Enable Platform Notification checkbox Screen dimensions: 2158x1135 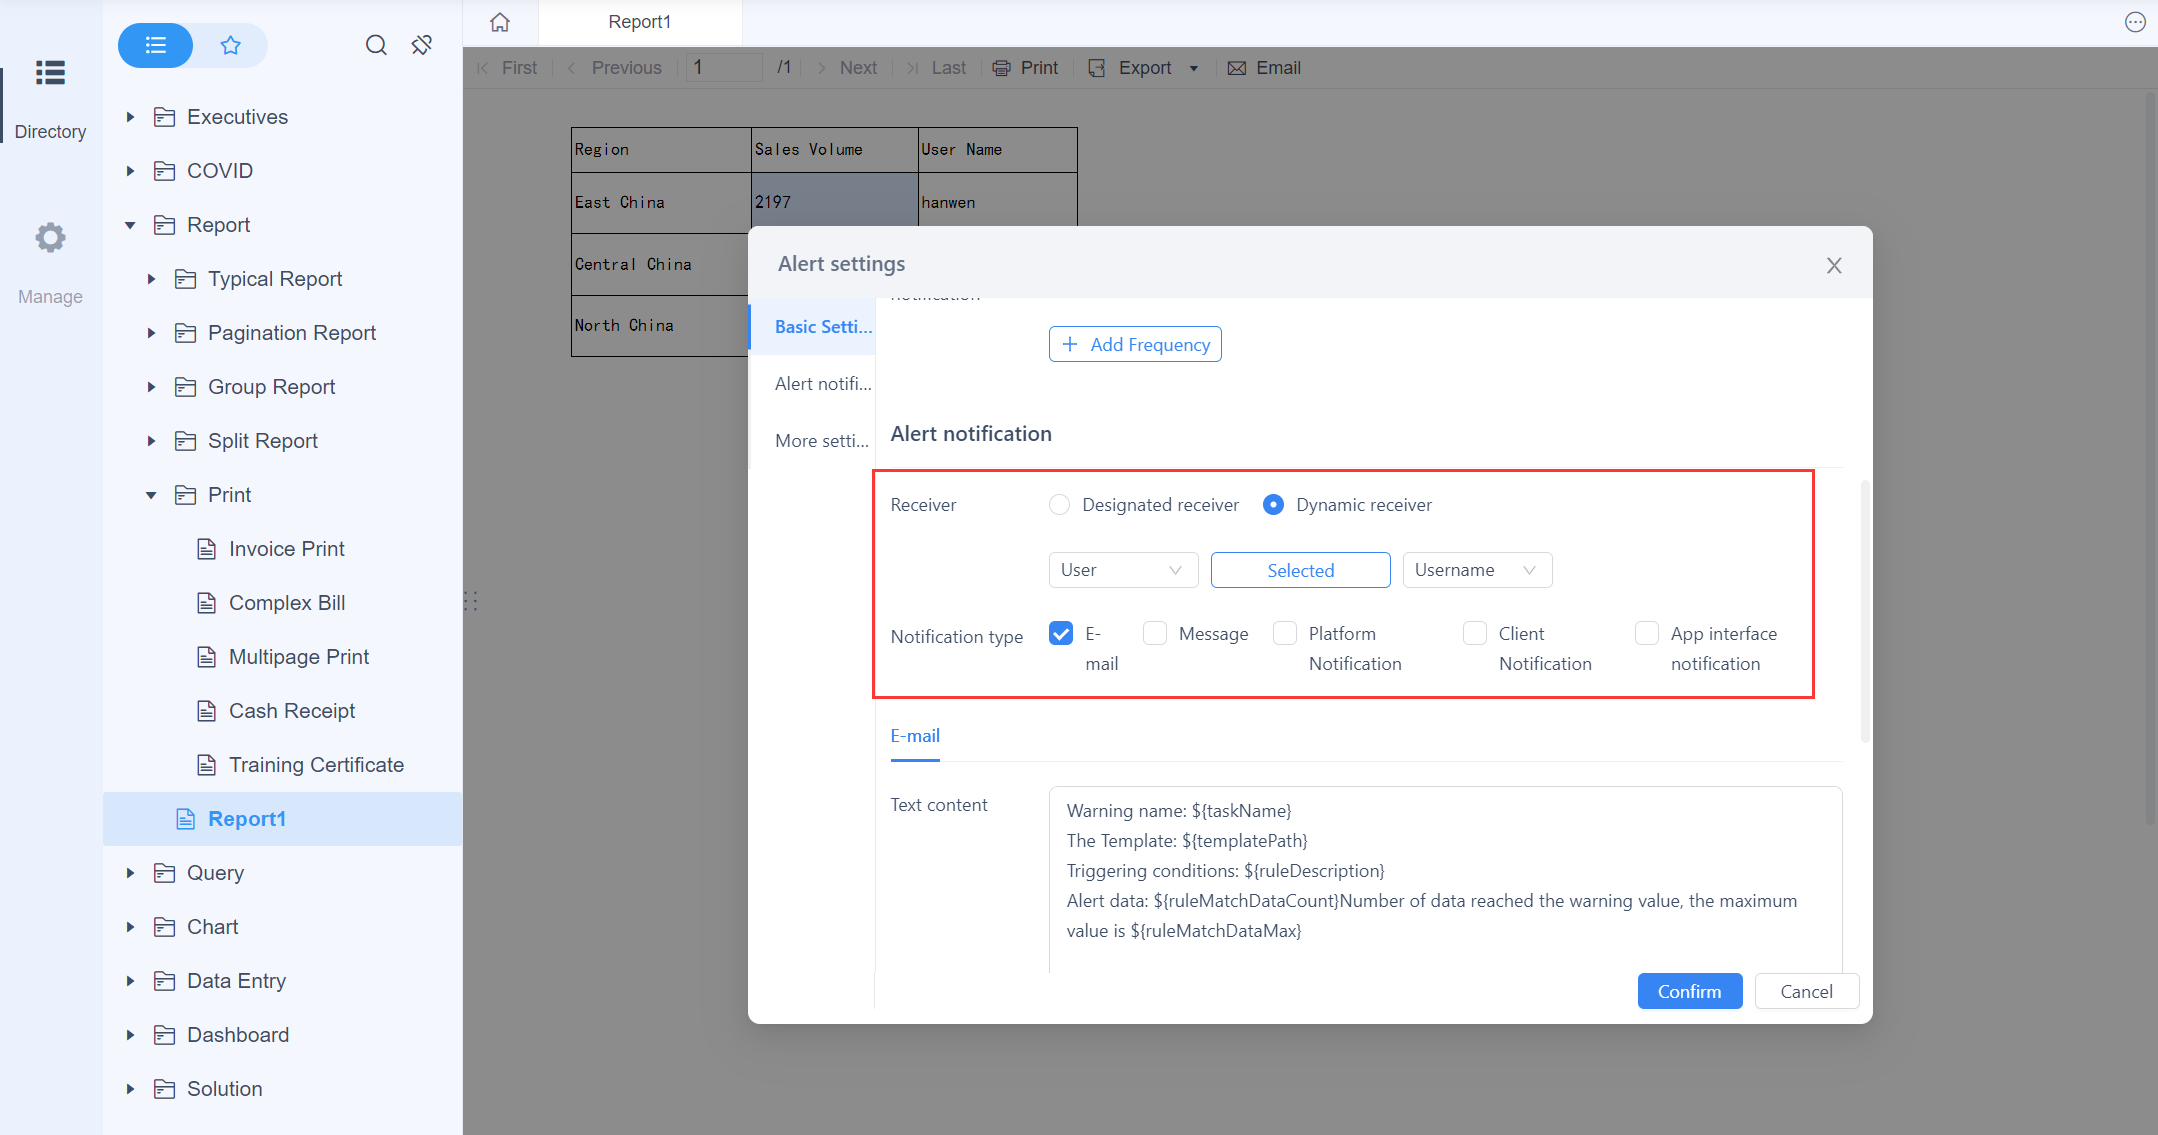pyautogui.click(x=1285, y=634)
